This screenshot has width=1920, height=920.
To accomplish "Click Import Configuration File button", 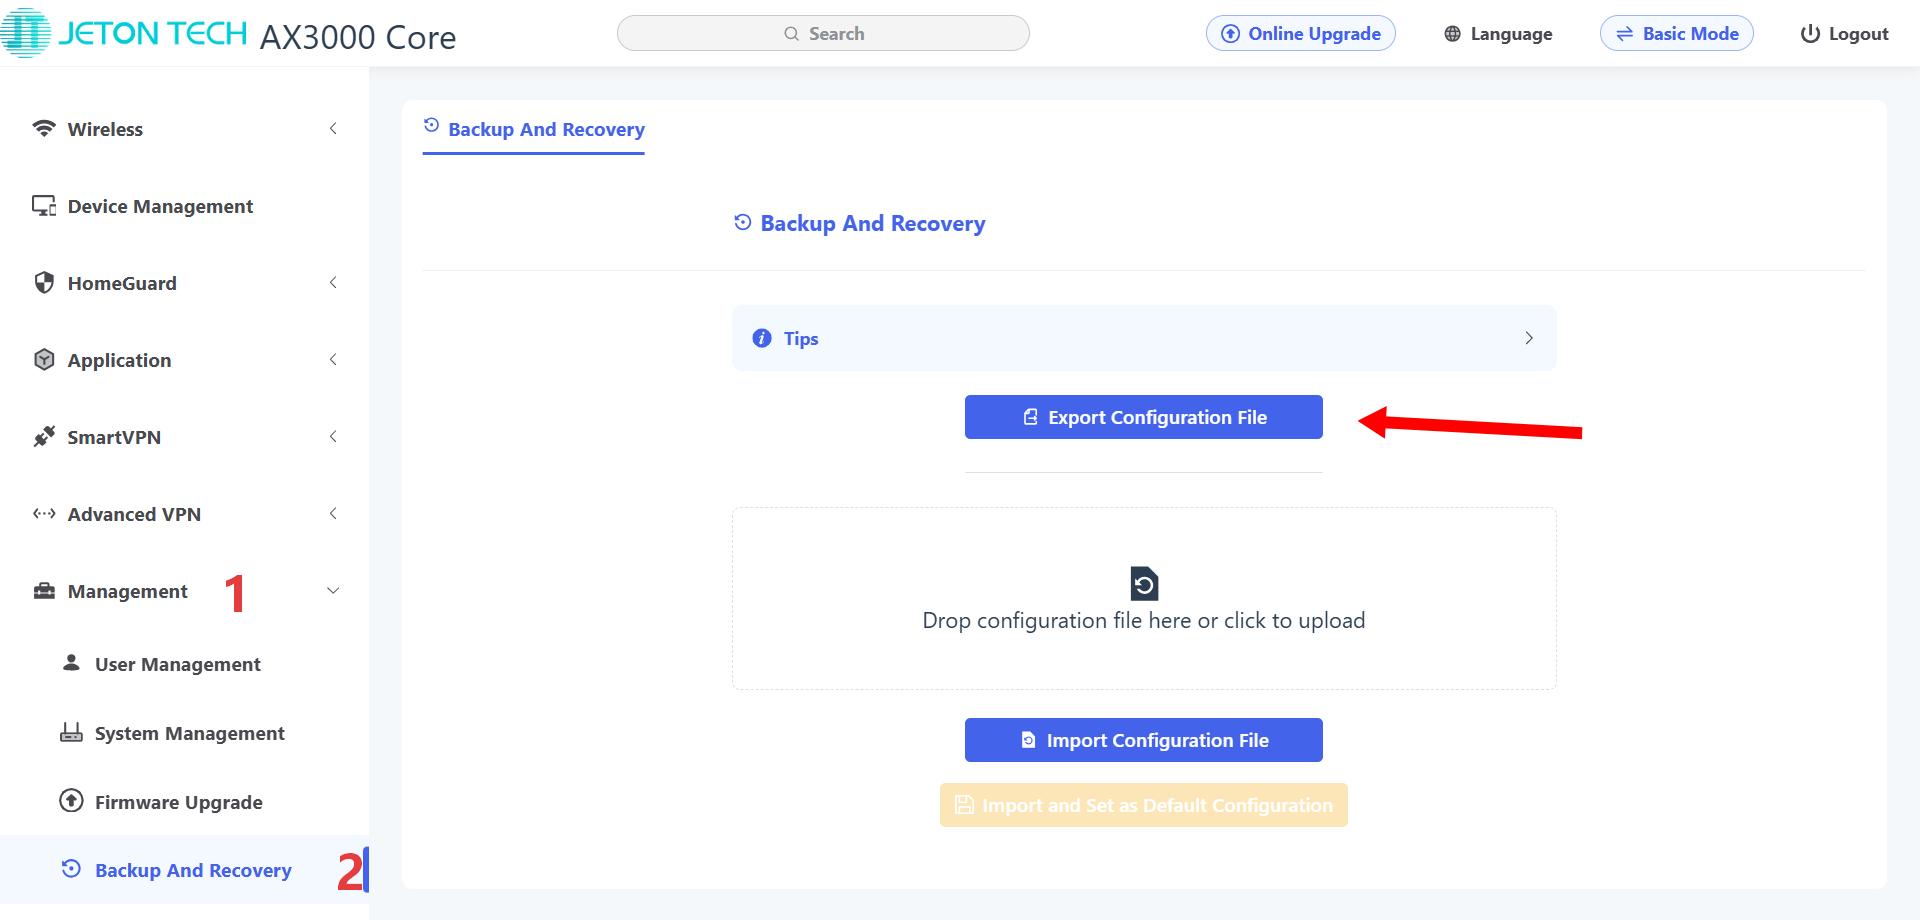I will [x=1144, y=740].
